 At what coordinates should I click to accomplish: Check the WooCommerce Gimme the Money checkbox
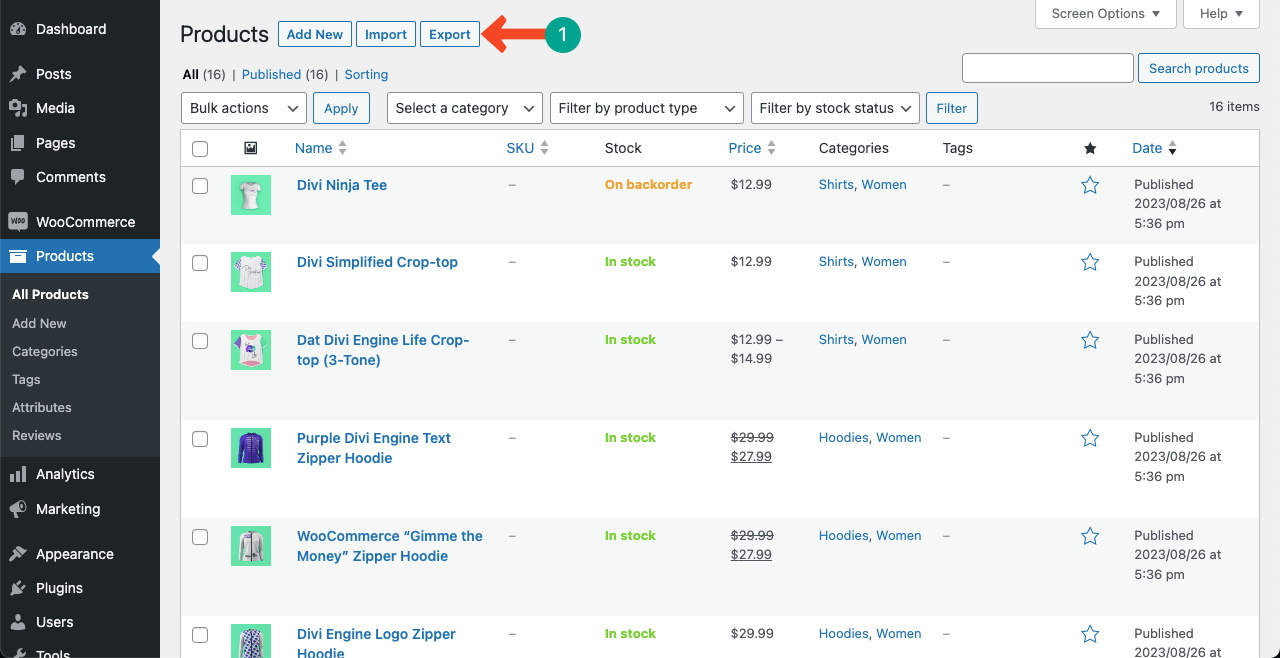click(200, 537)
